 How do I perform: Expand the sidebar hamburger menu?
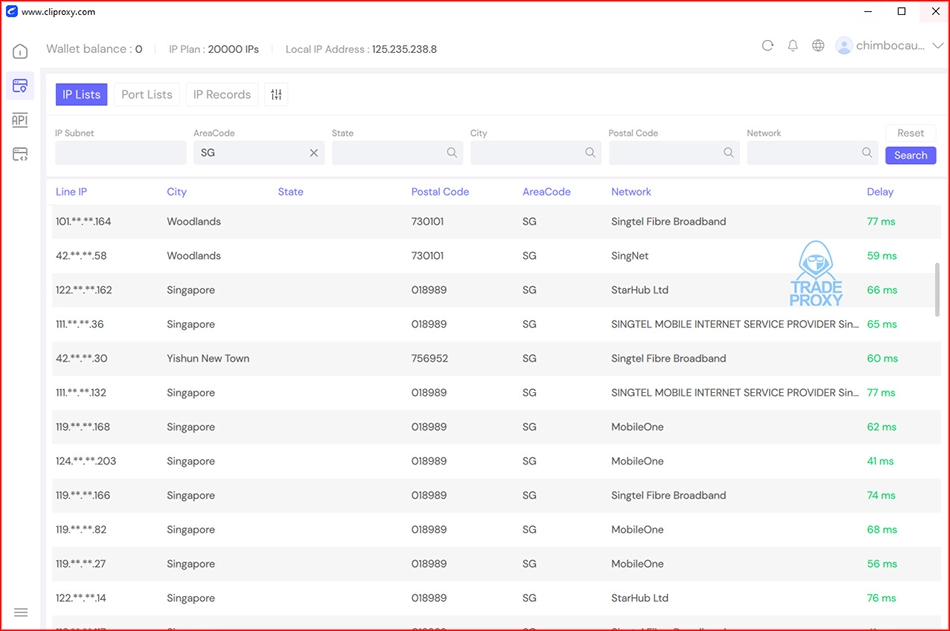(x=21, y=612)
